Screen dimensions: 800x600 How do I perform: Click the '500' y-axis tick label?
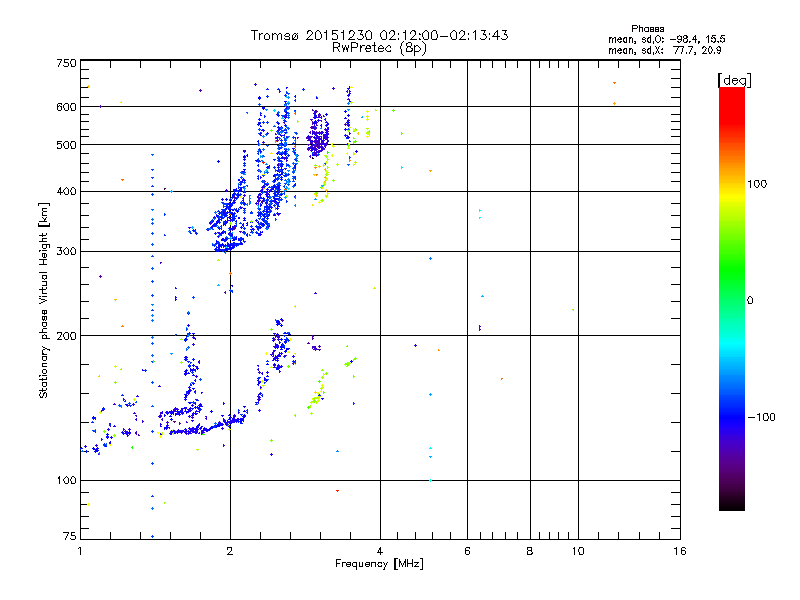click(66, 145)
